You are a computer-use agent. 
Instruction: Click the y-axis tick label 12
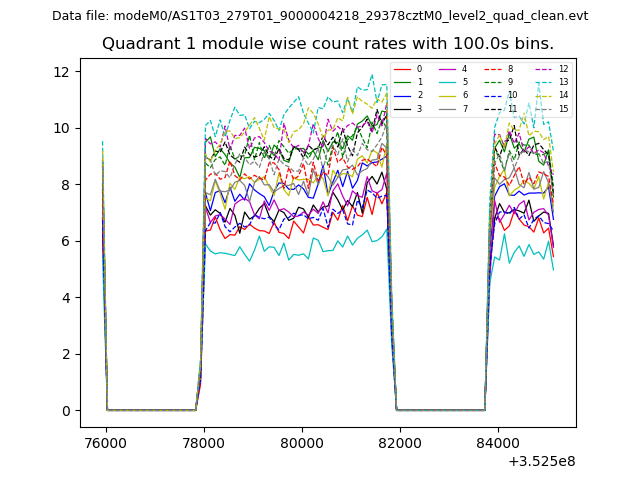pyautogui.click(x=64, y=72)
